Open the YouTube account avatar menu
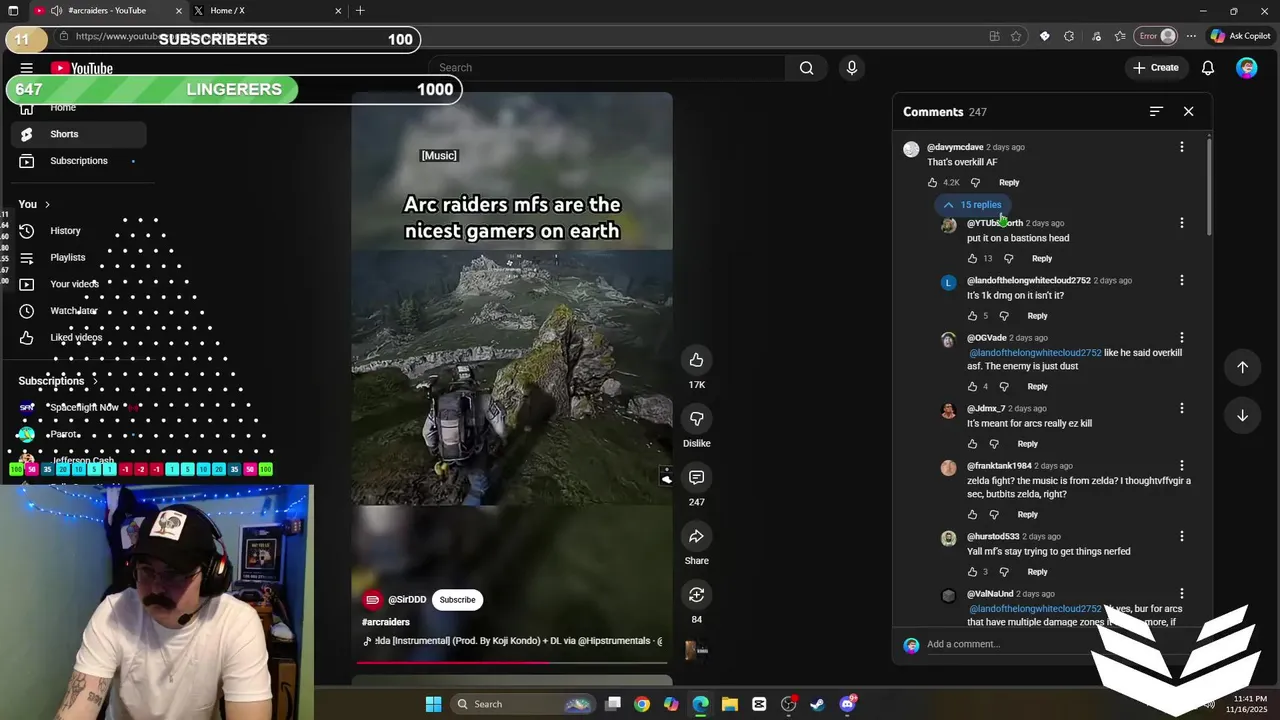This screenshot has height=720, width=1280. tap(1246, 68)
